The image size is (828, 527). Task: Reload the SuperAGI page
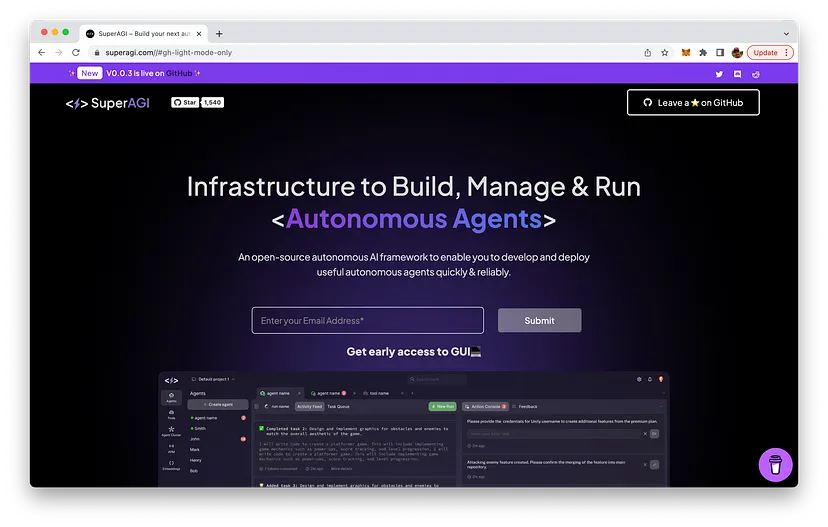pos(76,52)
